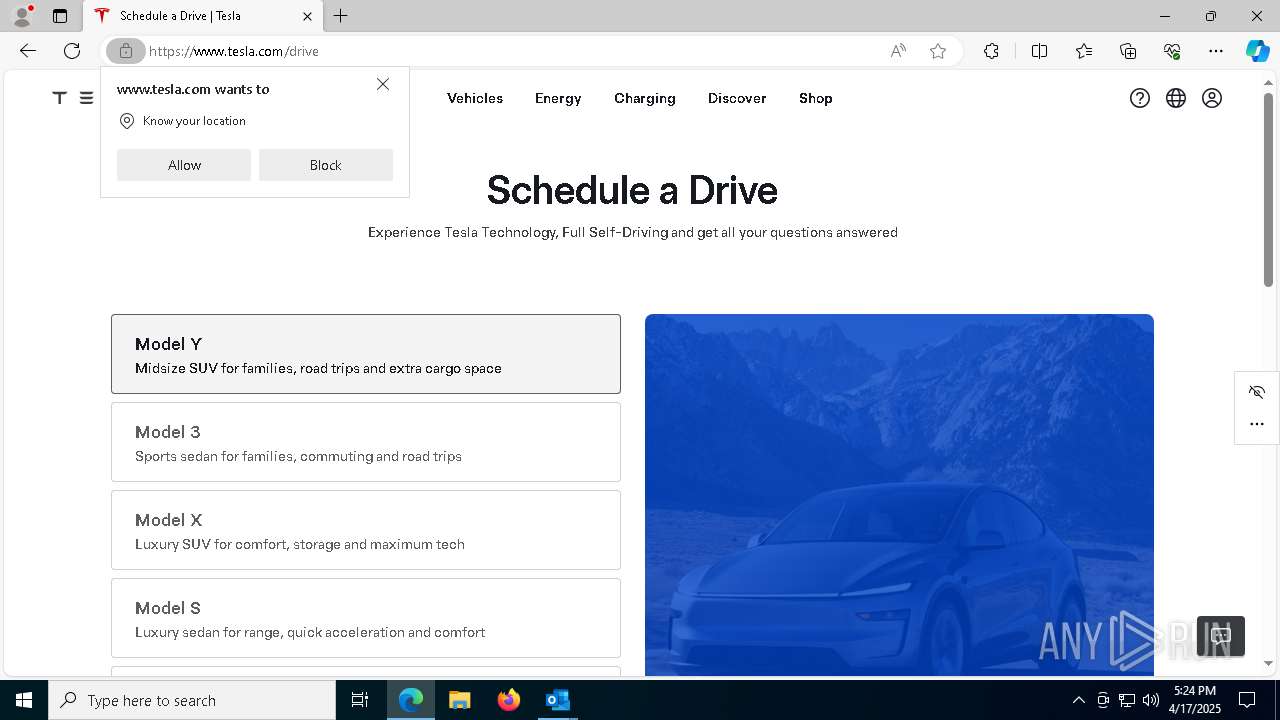Viewport: 1280px width, 720px height.
Task: Click the Schedule a Drive heading
Action: (632, 190)
